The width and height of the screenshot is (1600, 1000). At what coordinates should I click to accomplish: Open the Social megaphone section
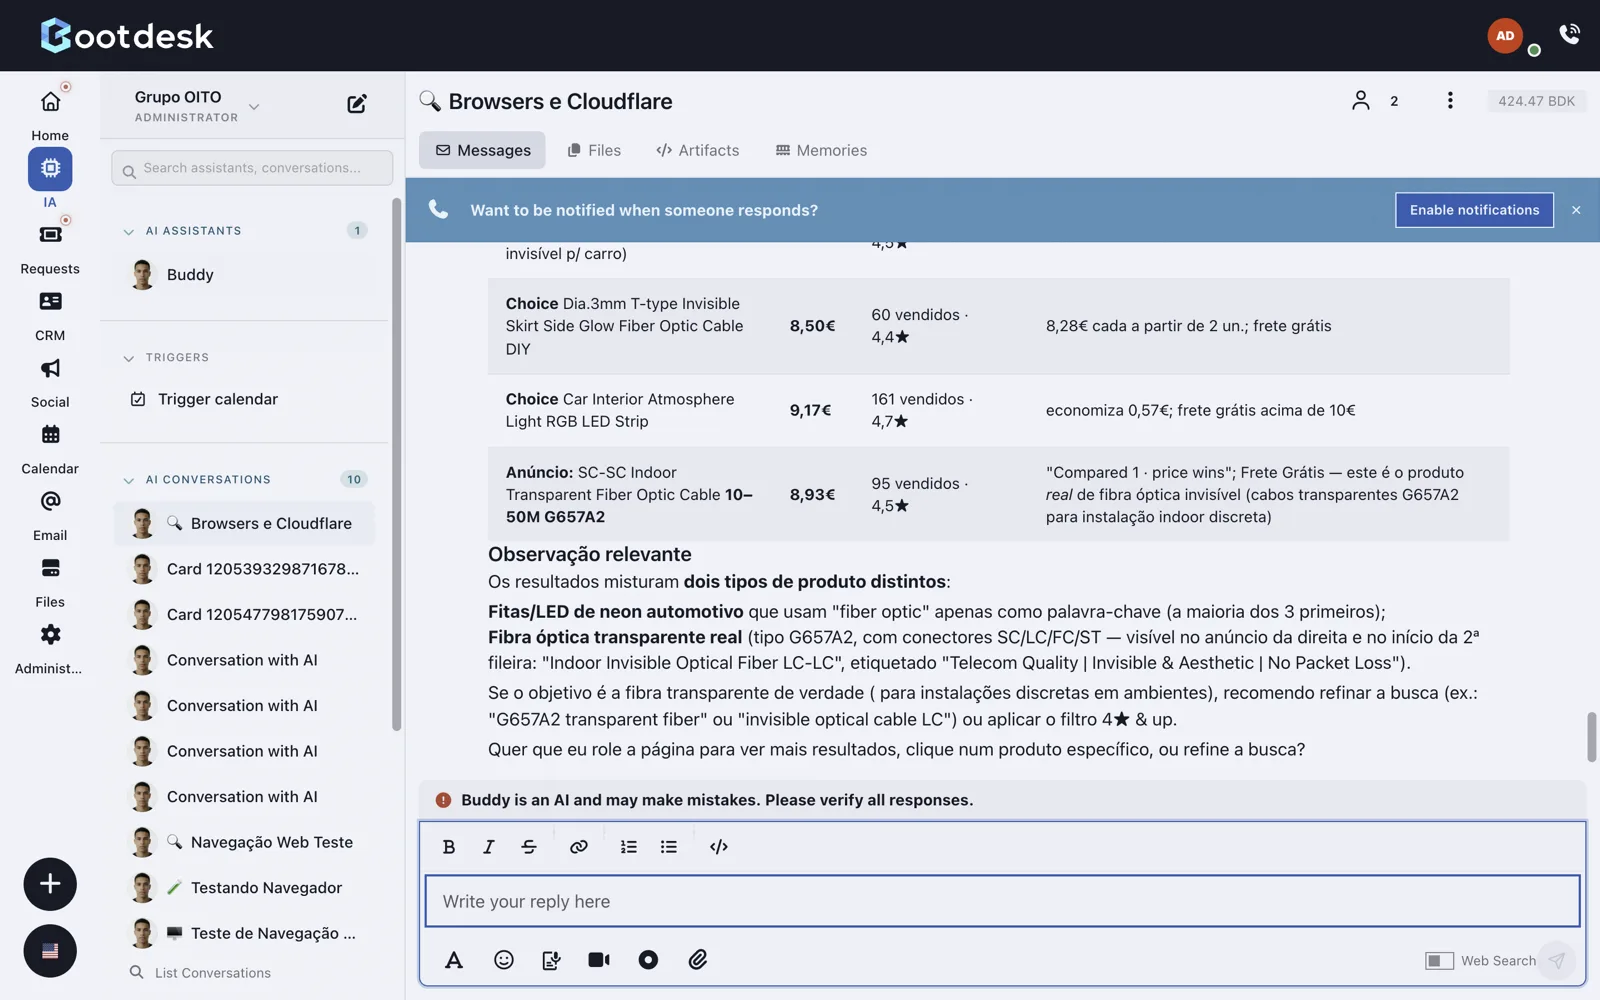(50, 381)
